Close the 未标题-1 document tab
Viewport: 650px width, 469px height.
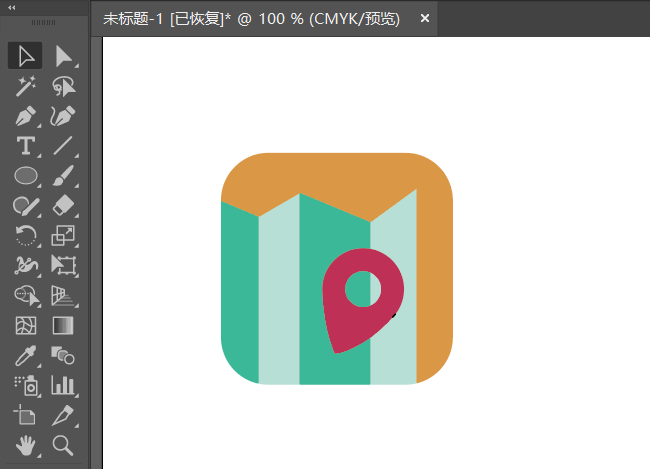pyautogui.click(x=424, y=18)
